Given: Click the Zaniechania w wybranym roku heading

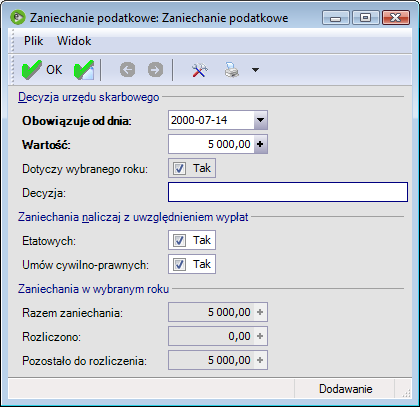Looking at the screenshot, I should [94, 289].
